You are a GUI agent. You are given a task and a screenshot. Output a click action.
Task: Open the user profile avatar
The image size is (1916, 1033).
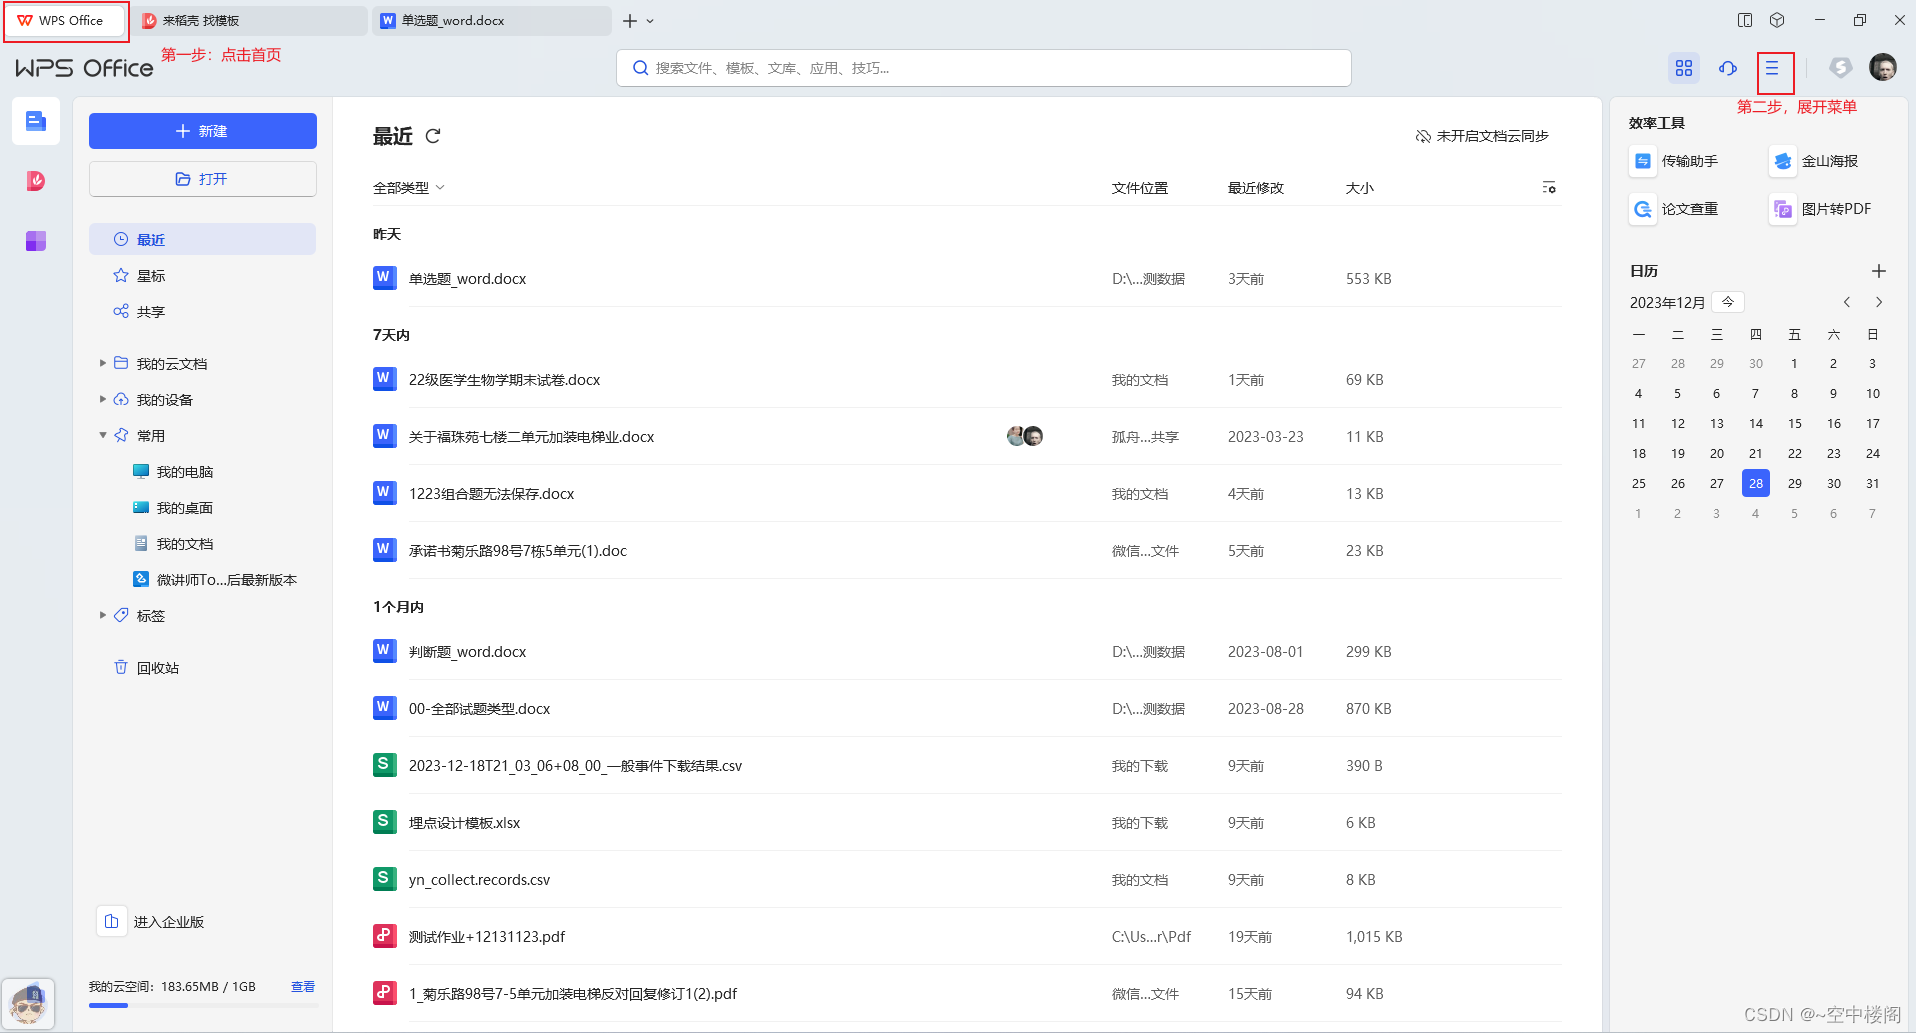coord(1883,67)
